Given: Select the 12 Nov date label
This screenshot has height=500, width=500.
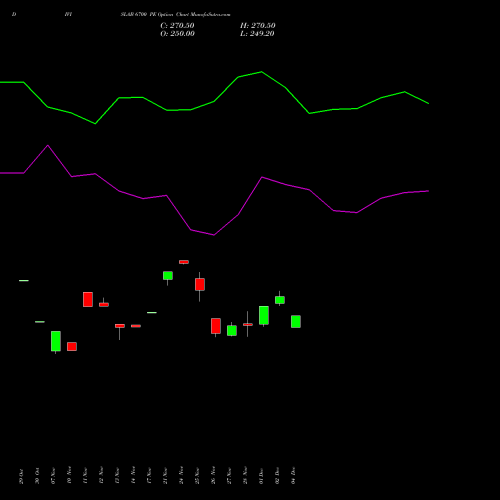Looking at the screenshot, I should point(101,475).
